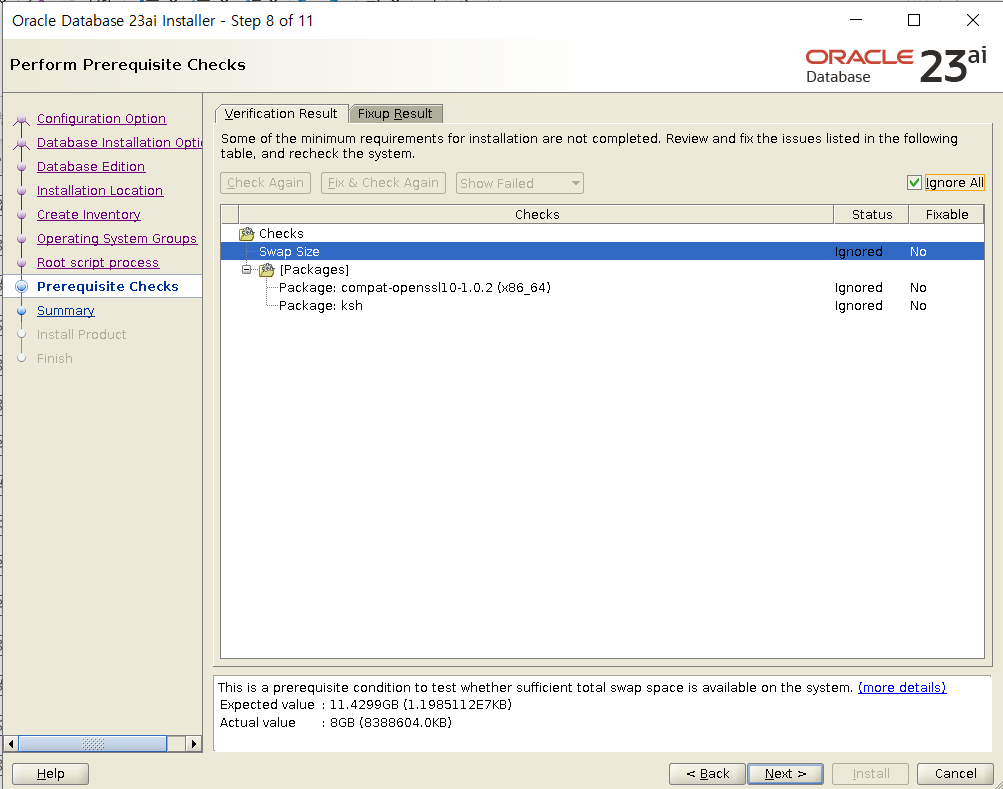The width and height of the screenshot is (1003, 789).
Task: Click the Check Again button
Action: pos(265,183)
